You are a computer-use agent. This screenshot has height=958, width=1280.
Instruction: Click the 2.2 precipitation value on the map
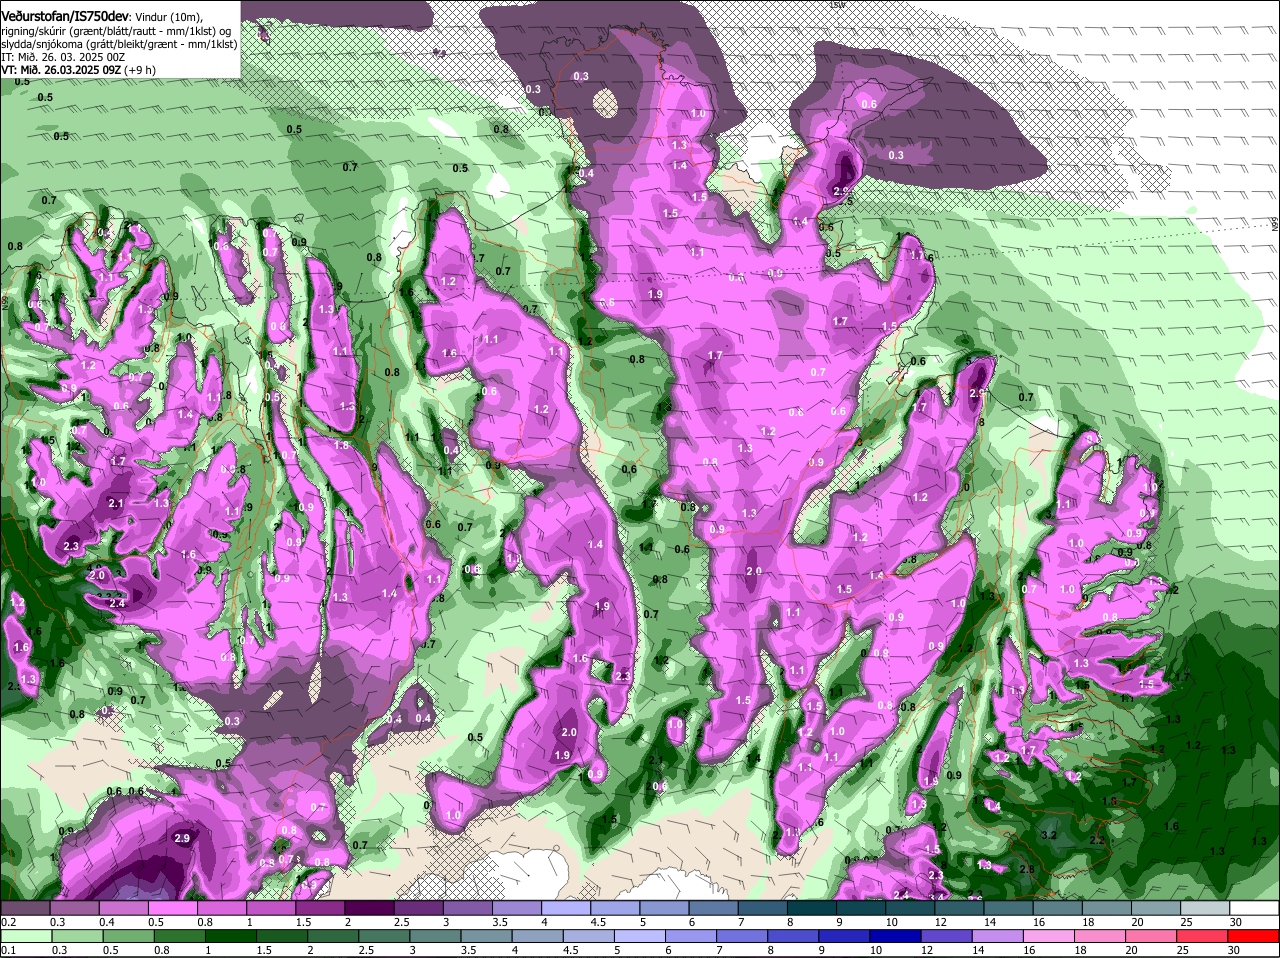pyautogui.click(x=1096, y=840)
